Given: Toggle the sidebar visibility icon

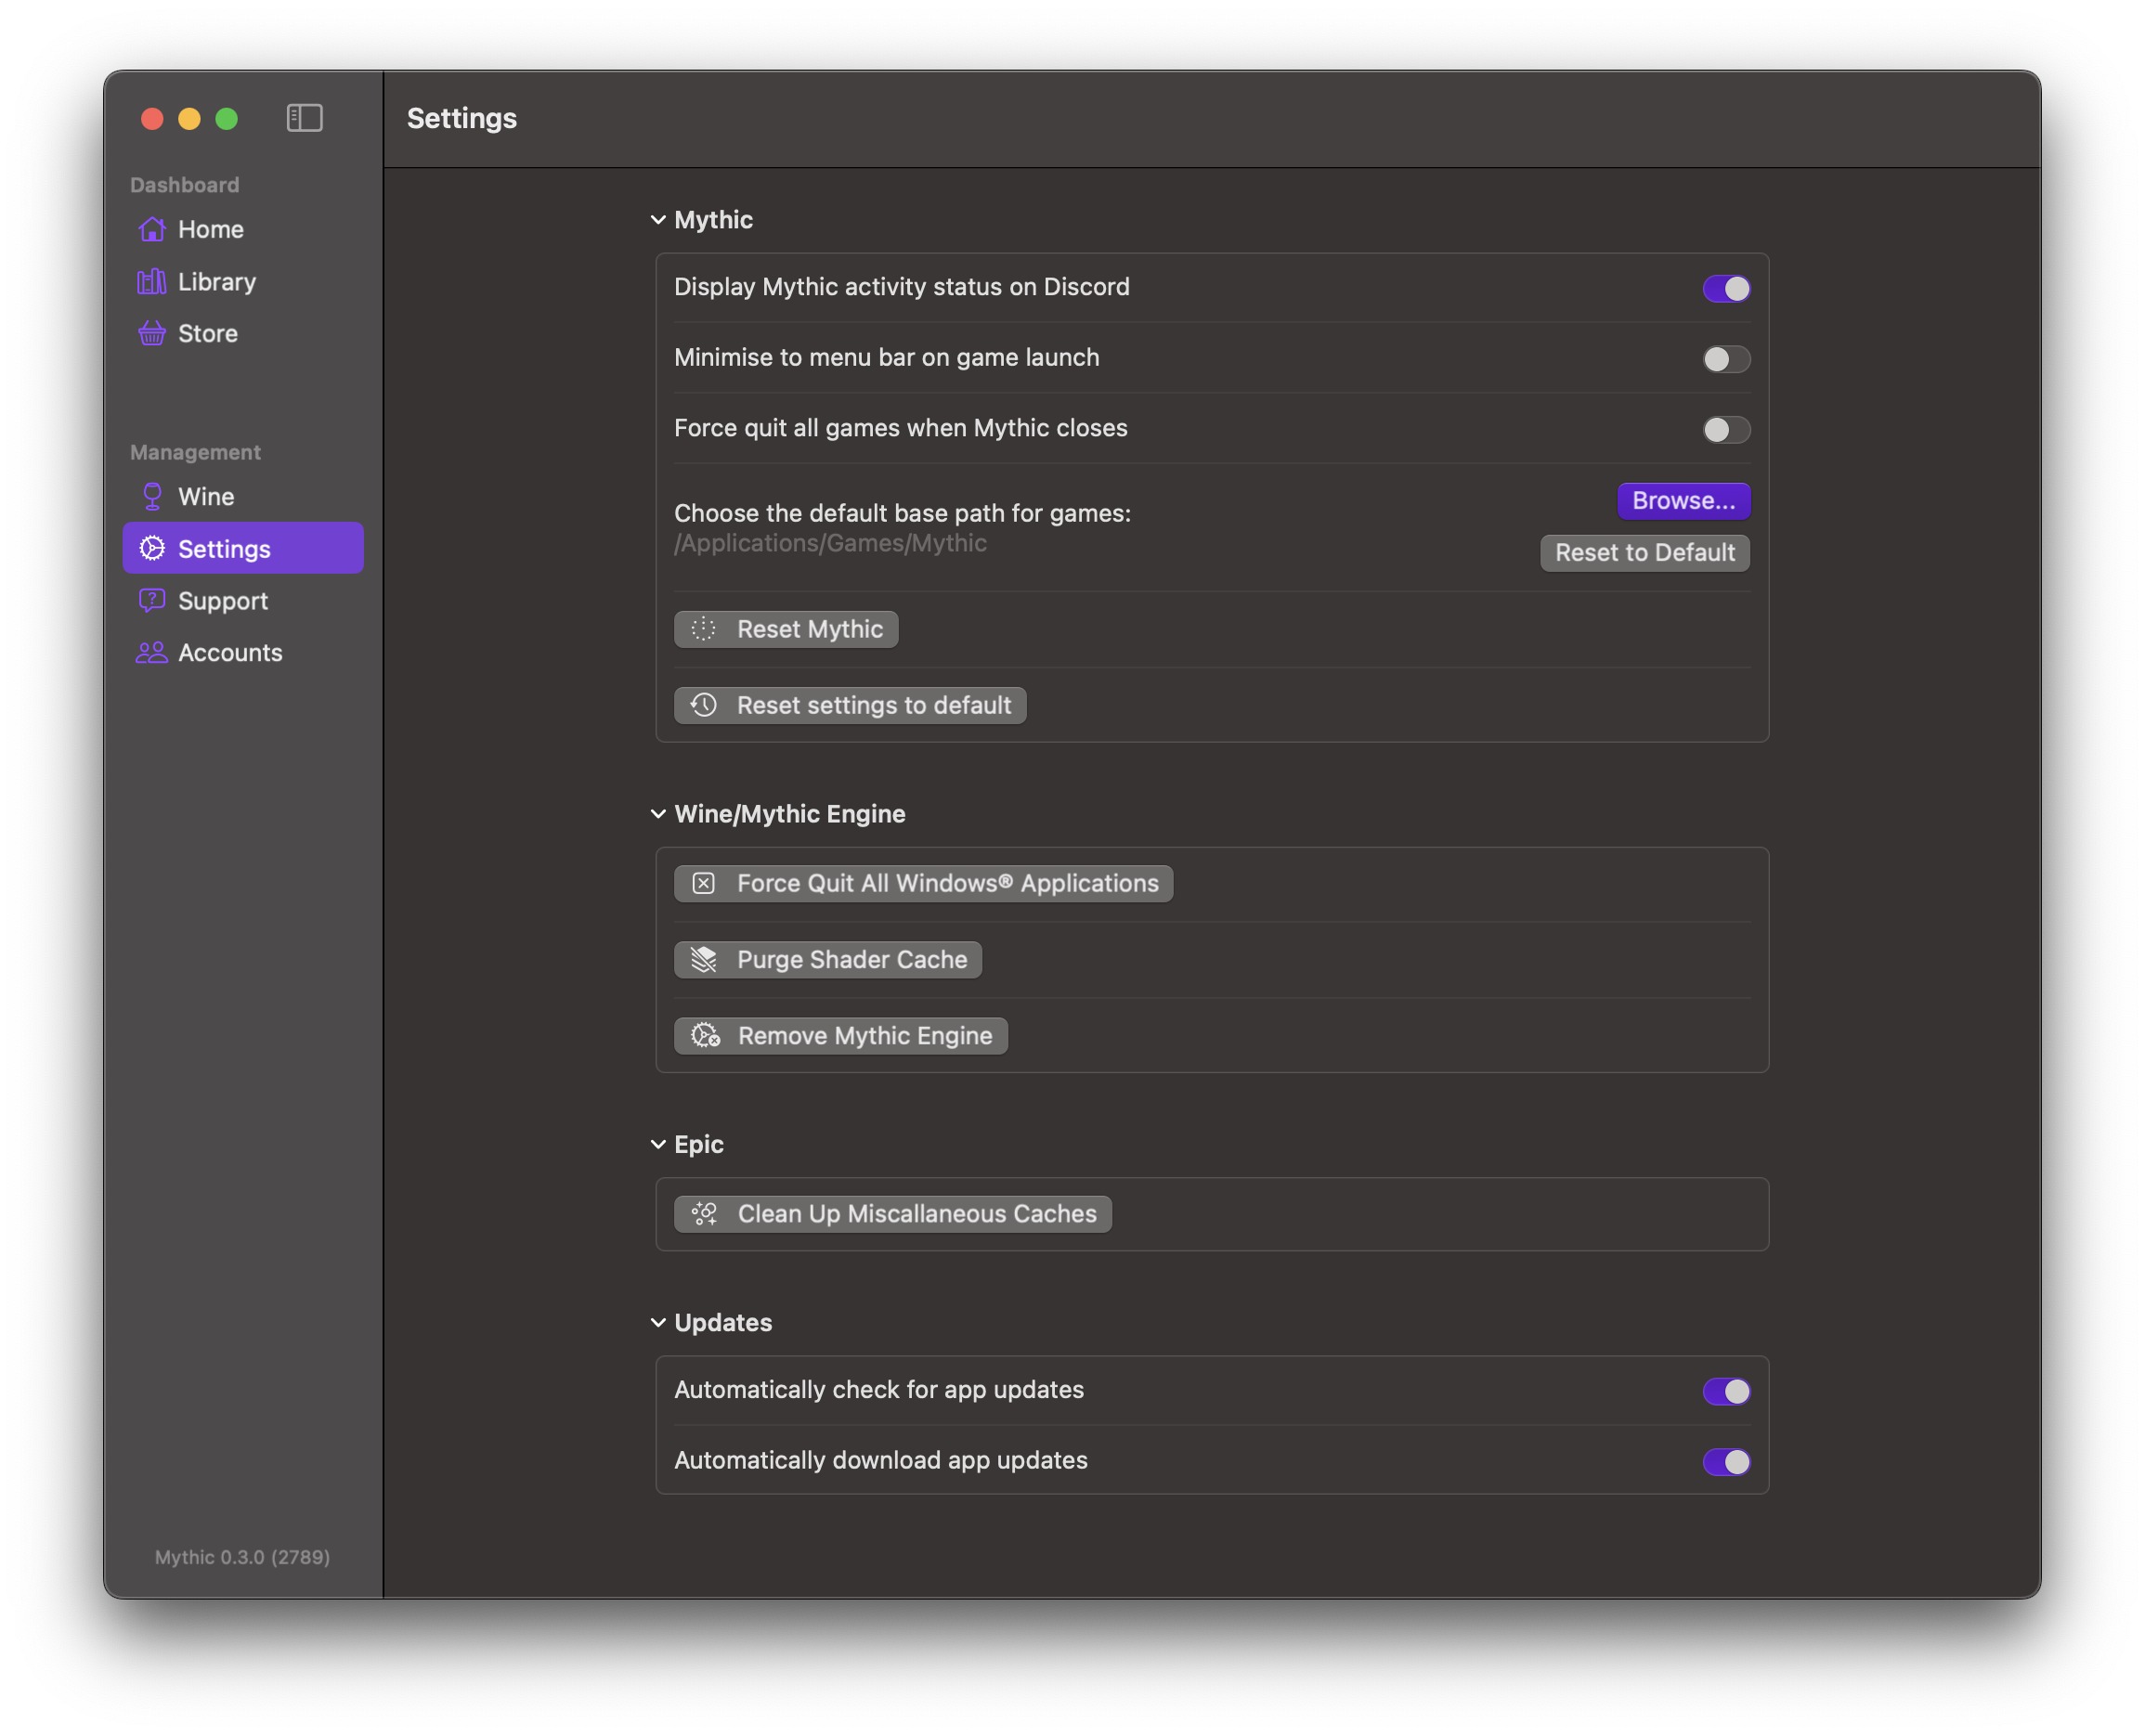Looking at the screenshot, I should coord(304,118).
